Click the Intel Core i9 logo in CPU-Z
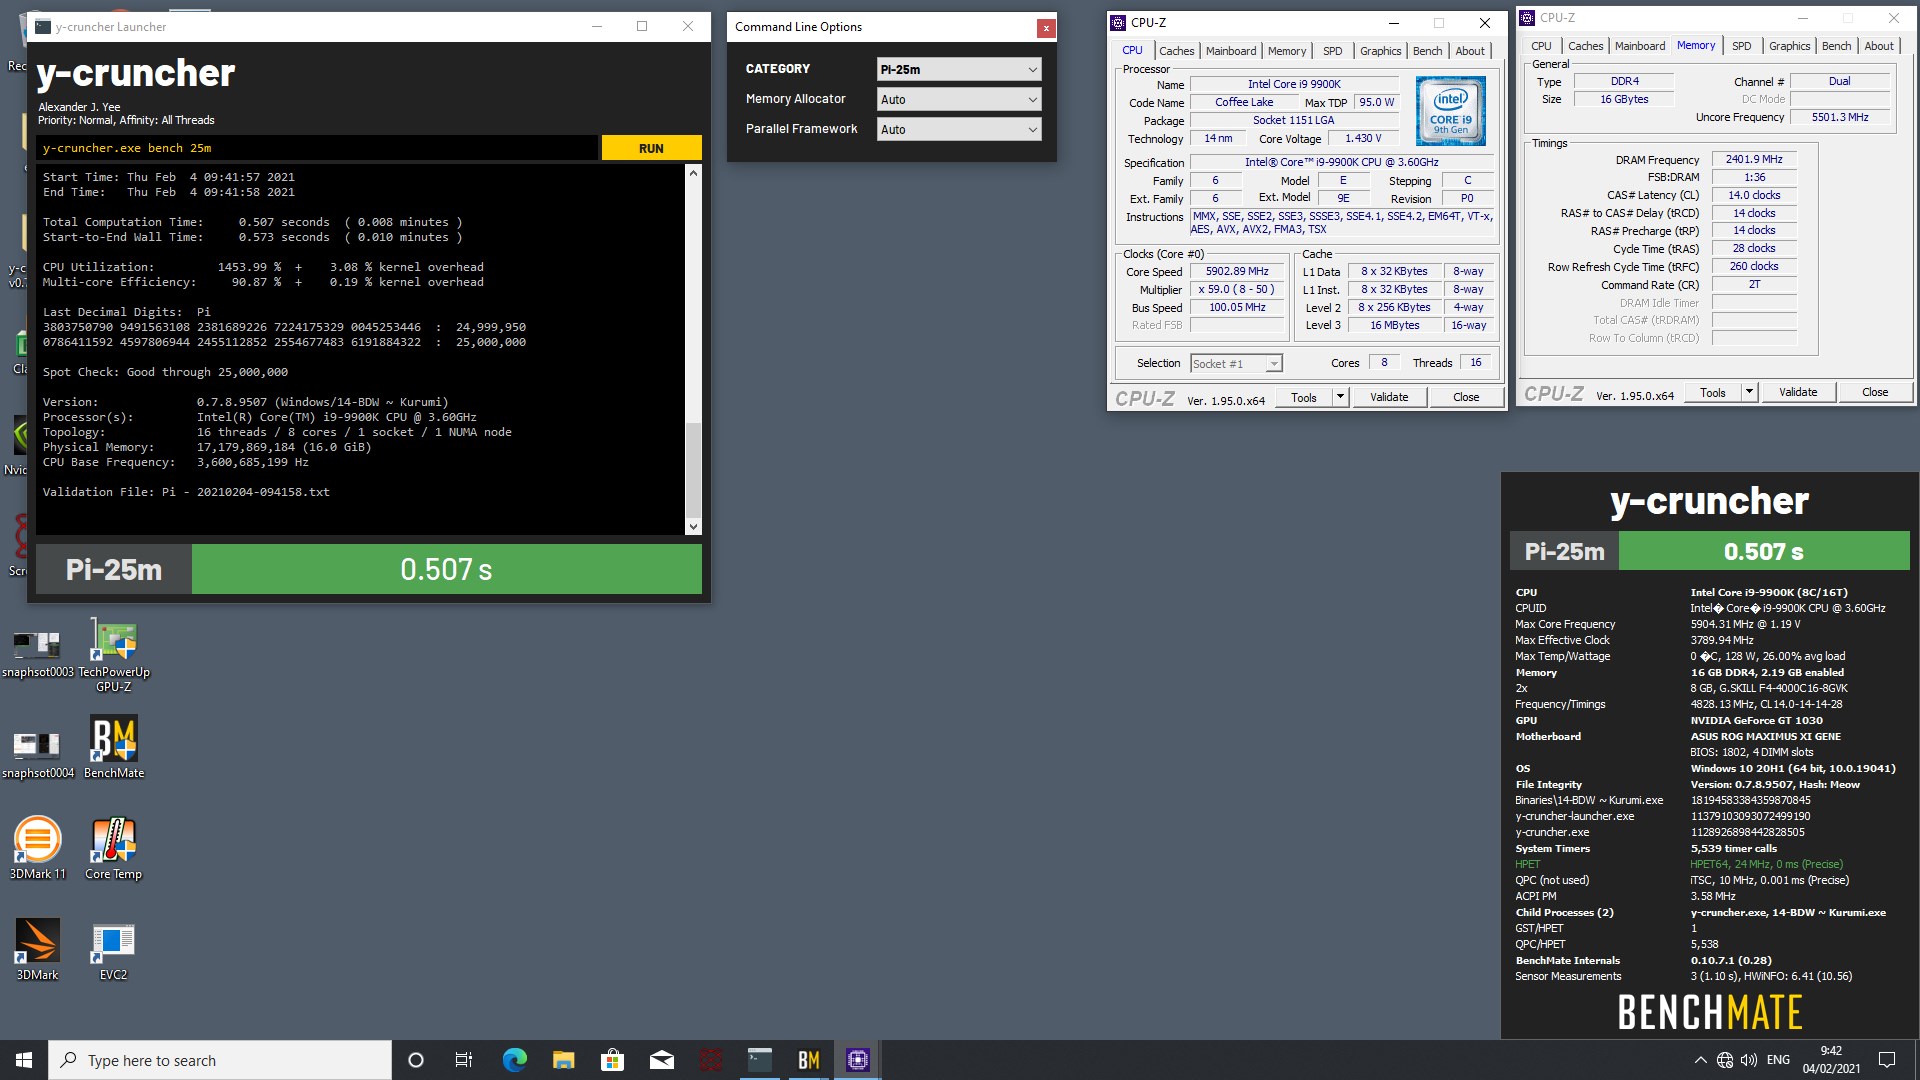Screen dimensions: 1920x1080 point(1451,111)
